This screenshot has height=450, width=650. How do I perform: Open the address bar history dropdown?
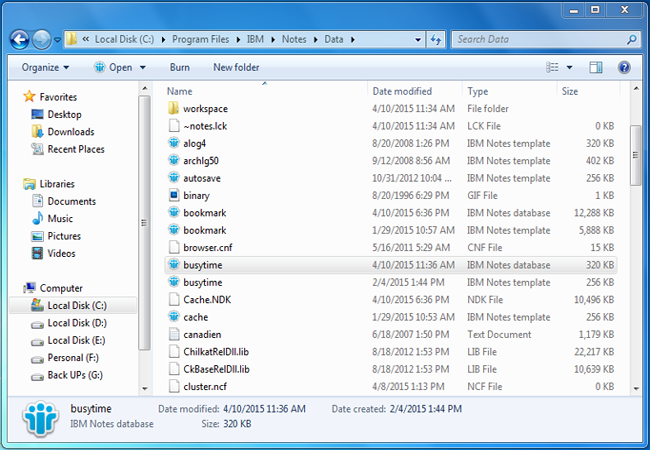pyautogui.click(x=417, y=40)
